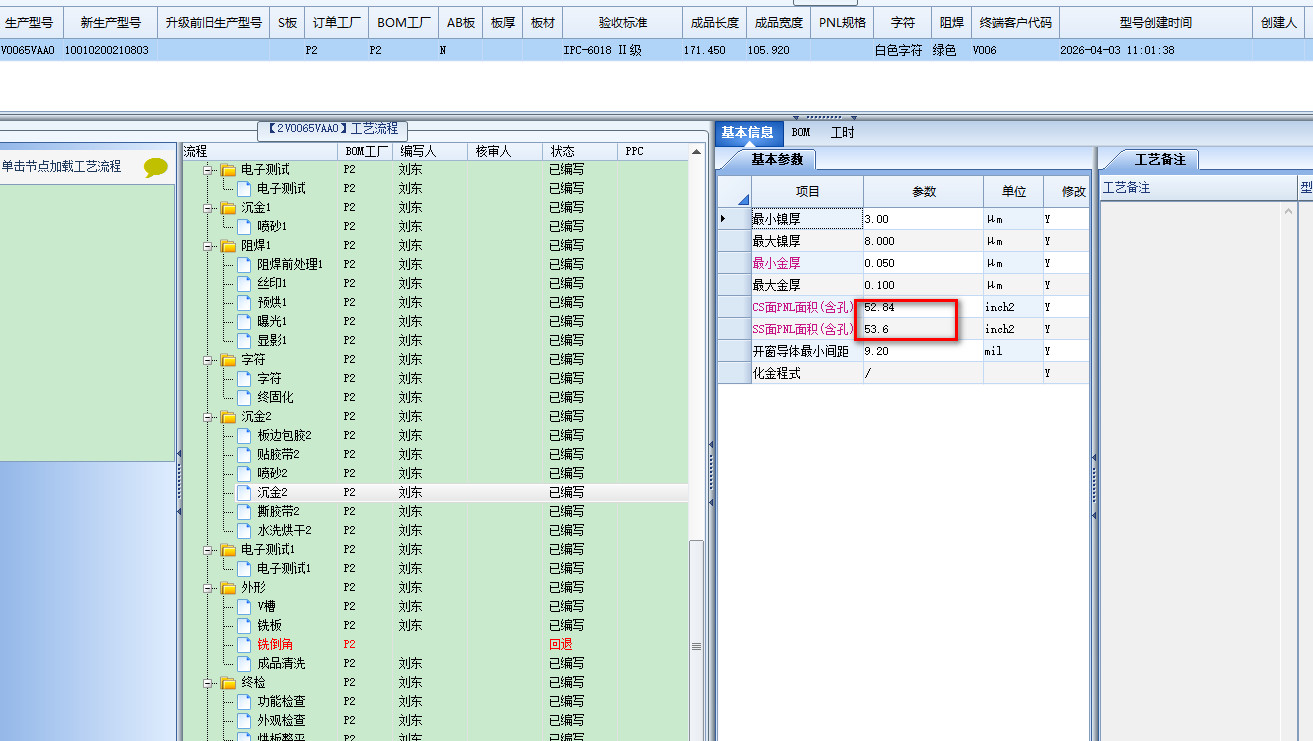Open the 工时 tab
1313x741 pixels.
tap(842, 132)
